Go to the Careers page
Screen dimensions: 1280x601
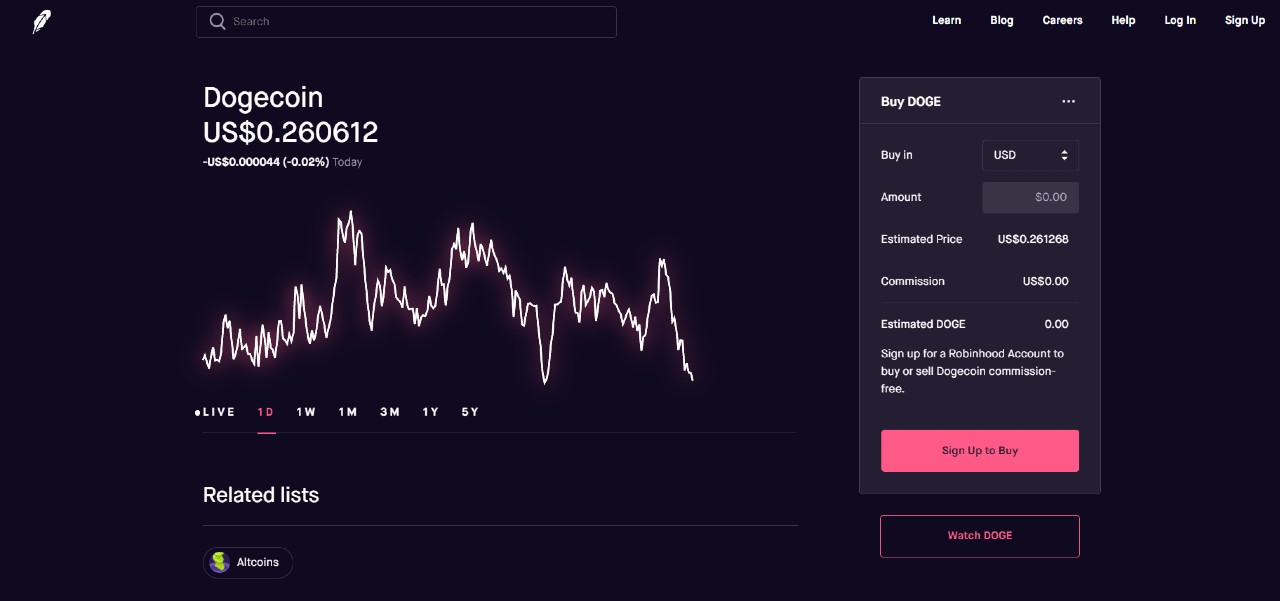click(1062, 20)
